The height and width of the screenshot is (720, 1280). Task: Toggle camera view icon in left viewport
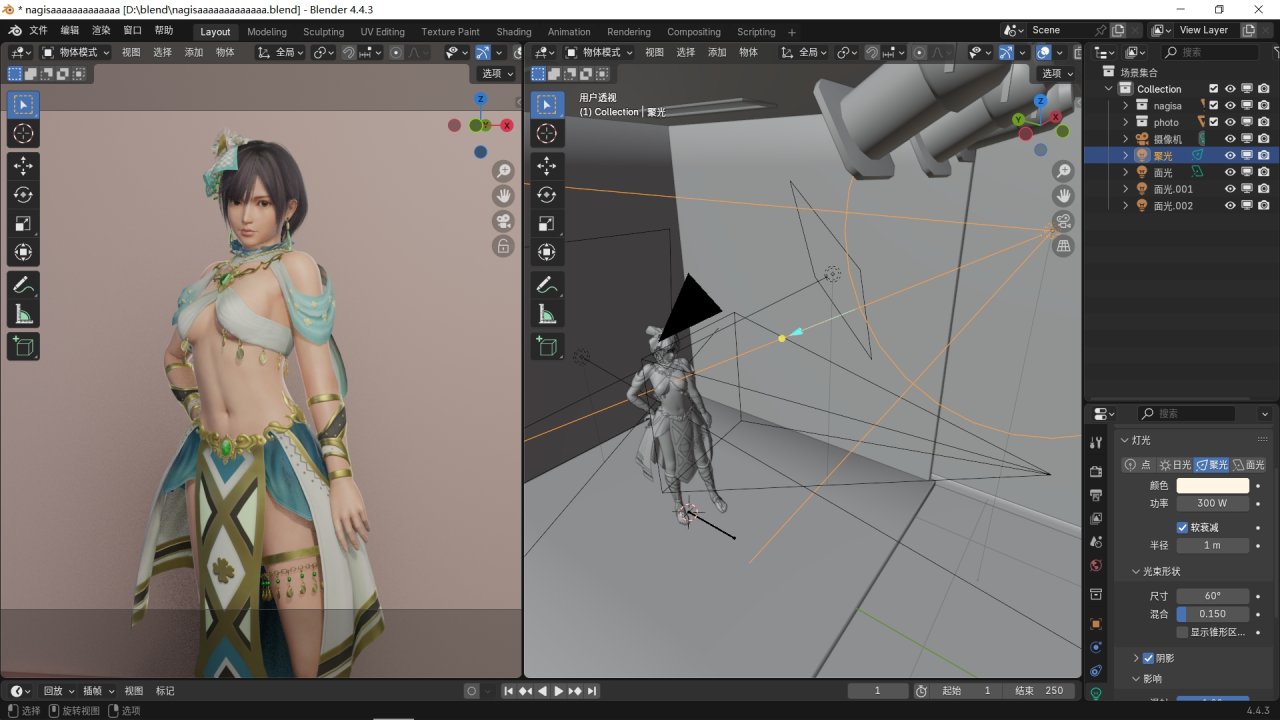click(x=503, y=221)
